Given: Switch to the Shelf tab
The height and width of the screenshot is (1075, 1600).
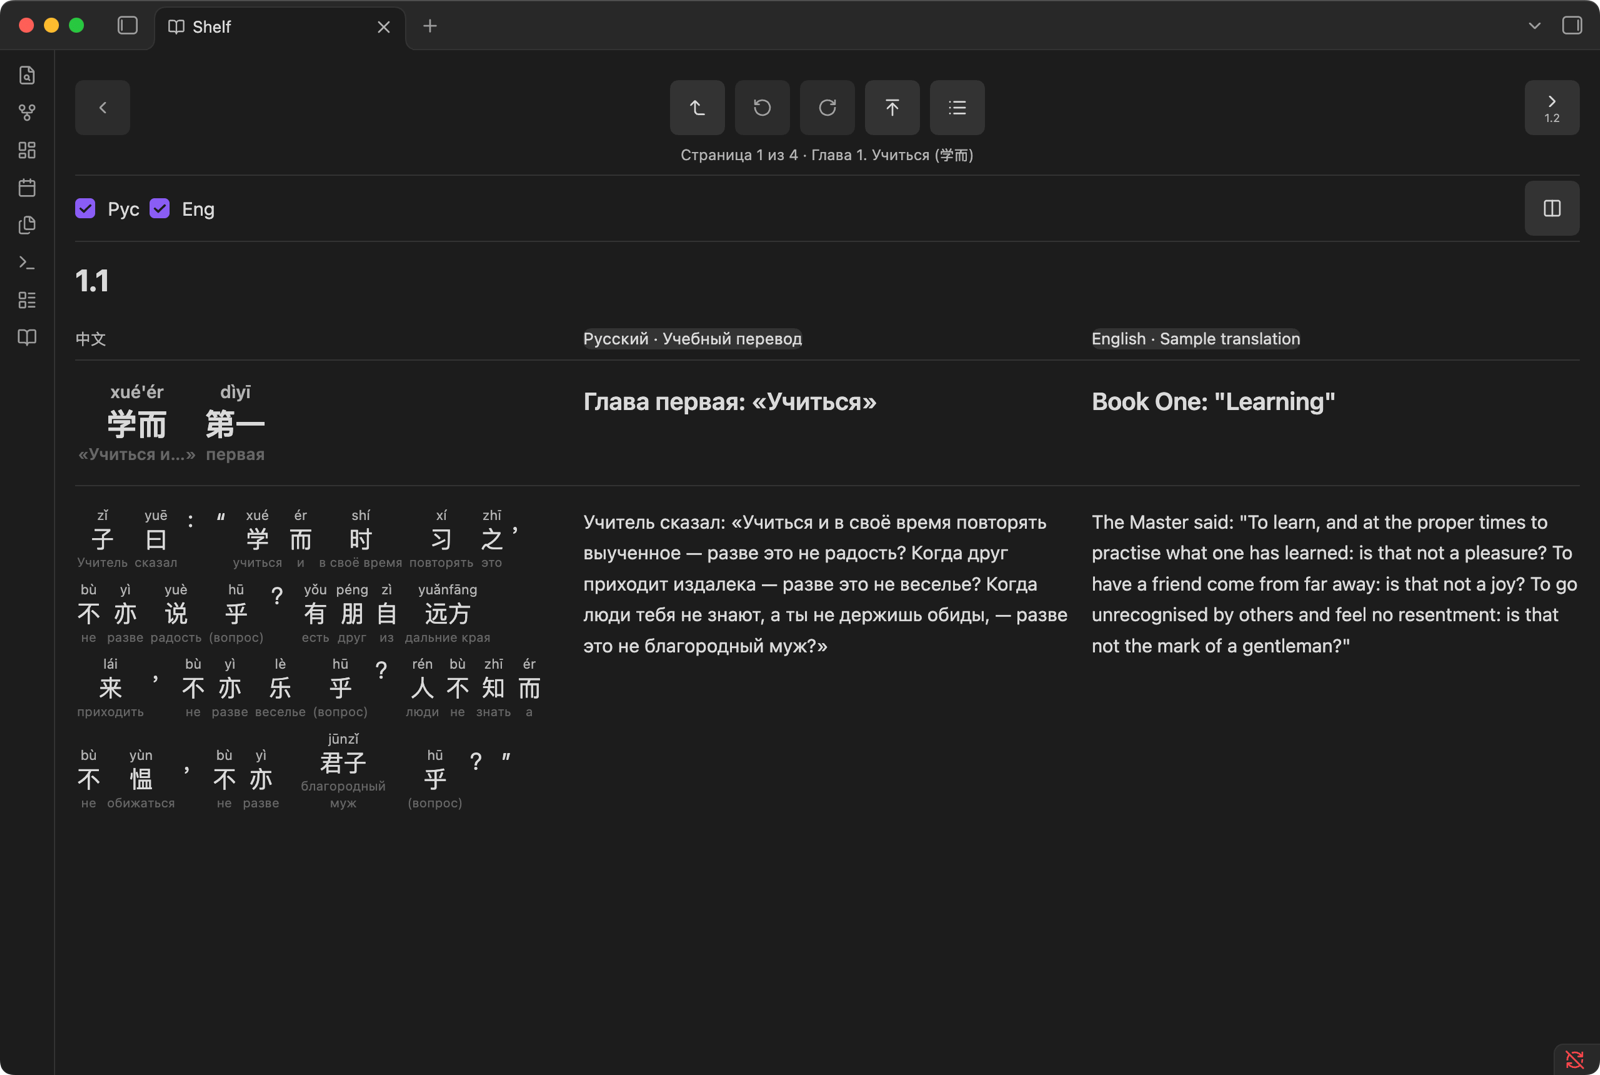Looking at the screenshot, I should 280,27.
